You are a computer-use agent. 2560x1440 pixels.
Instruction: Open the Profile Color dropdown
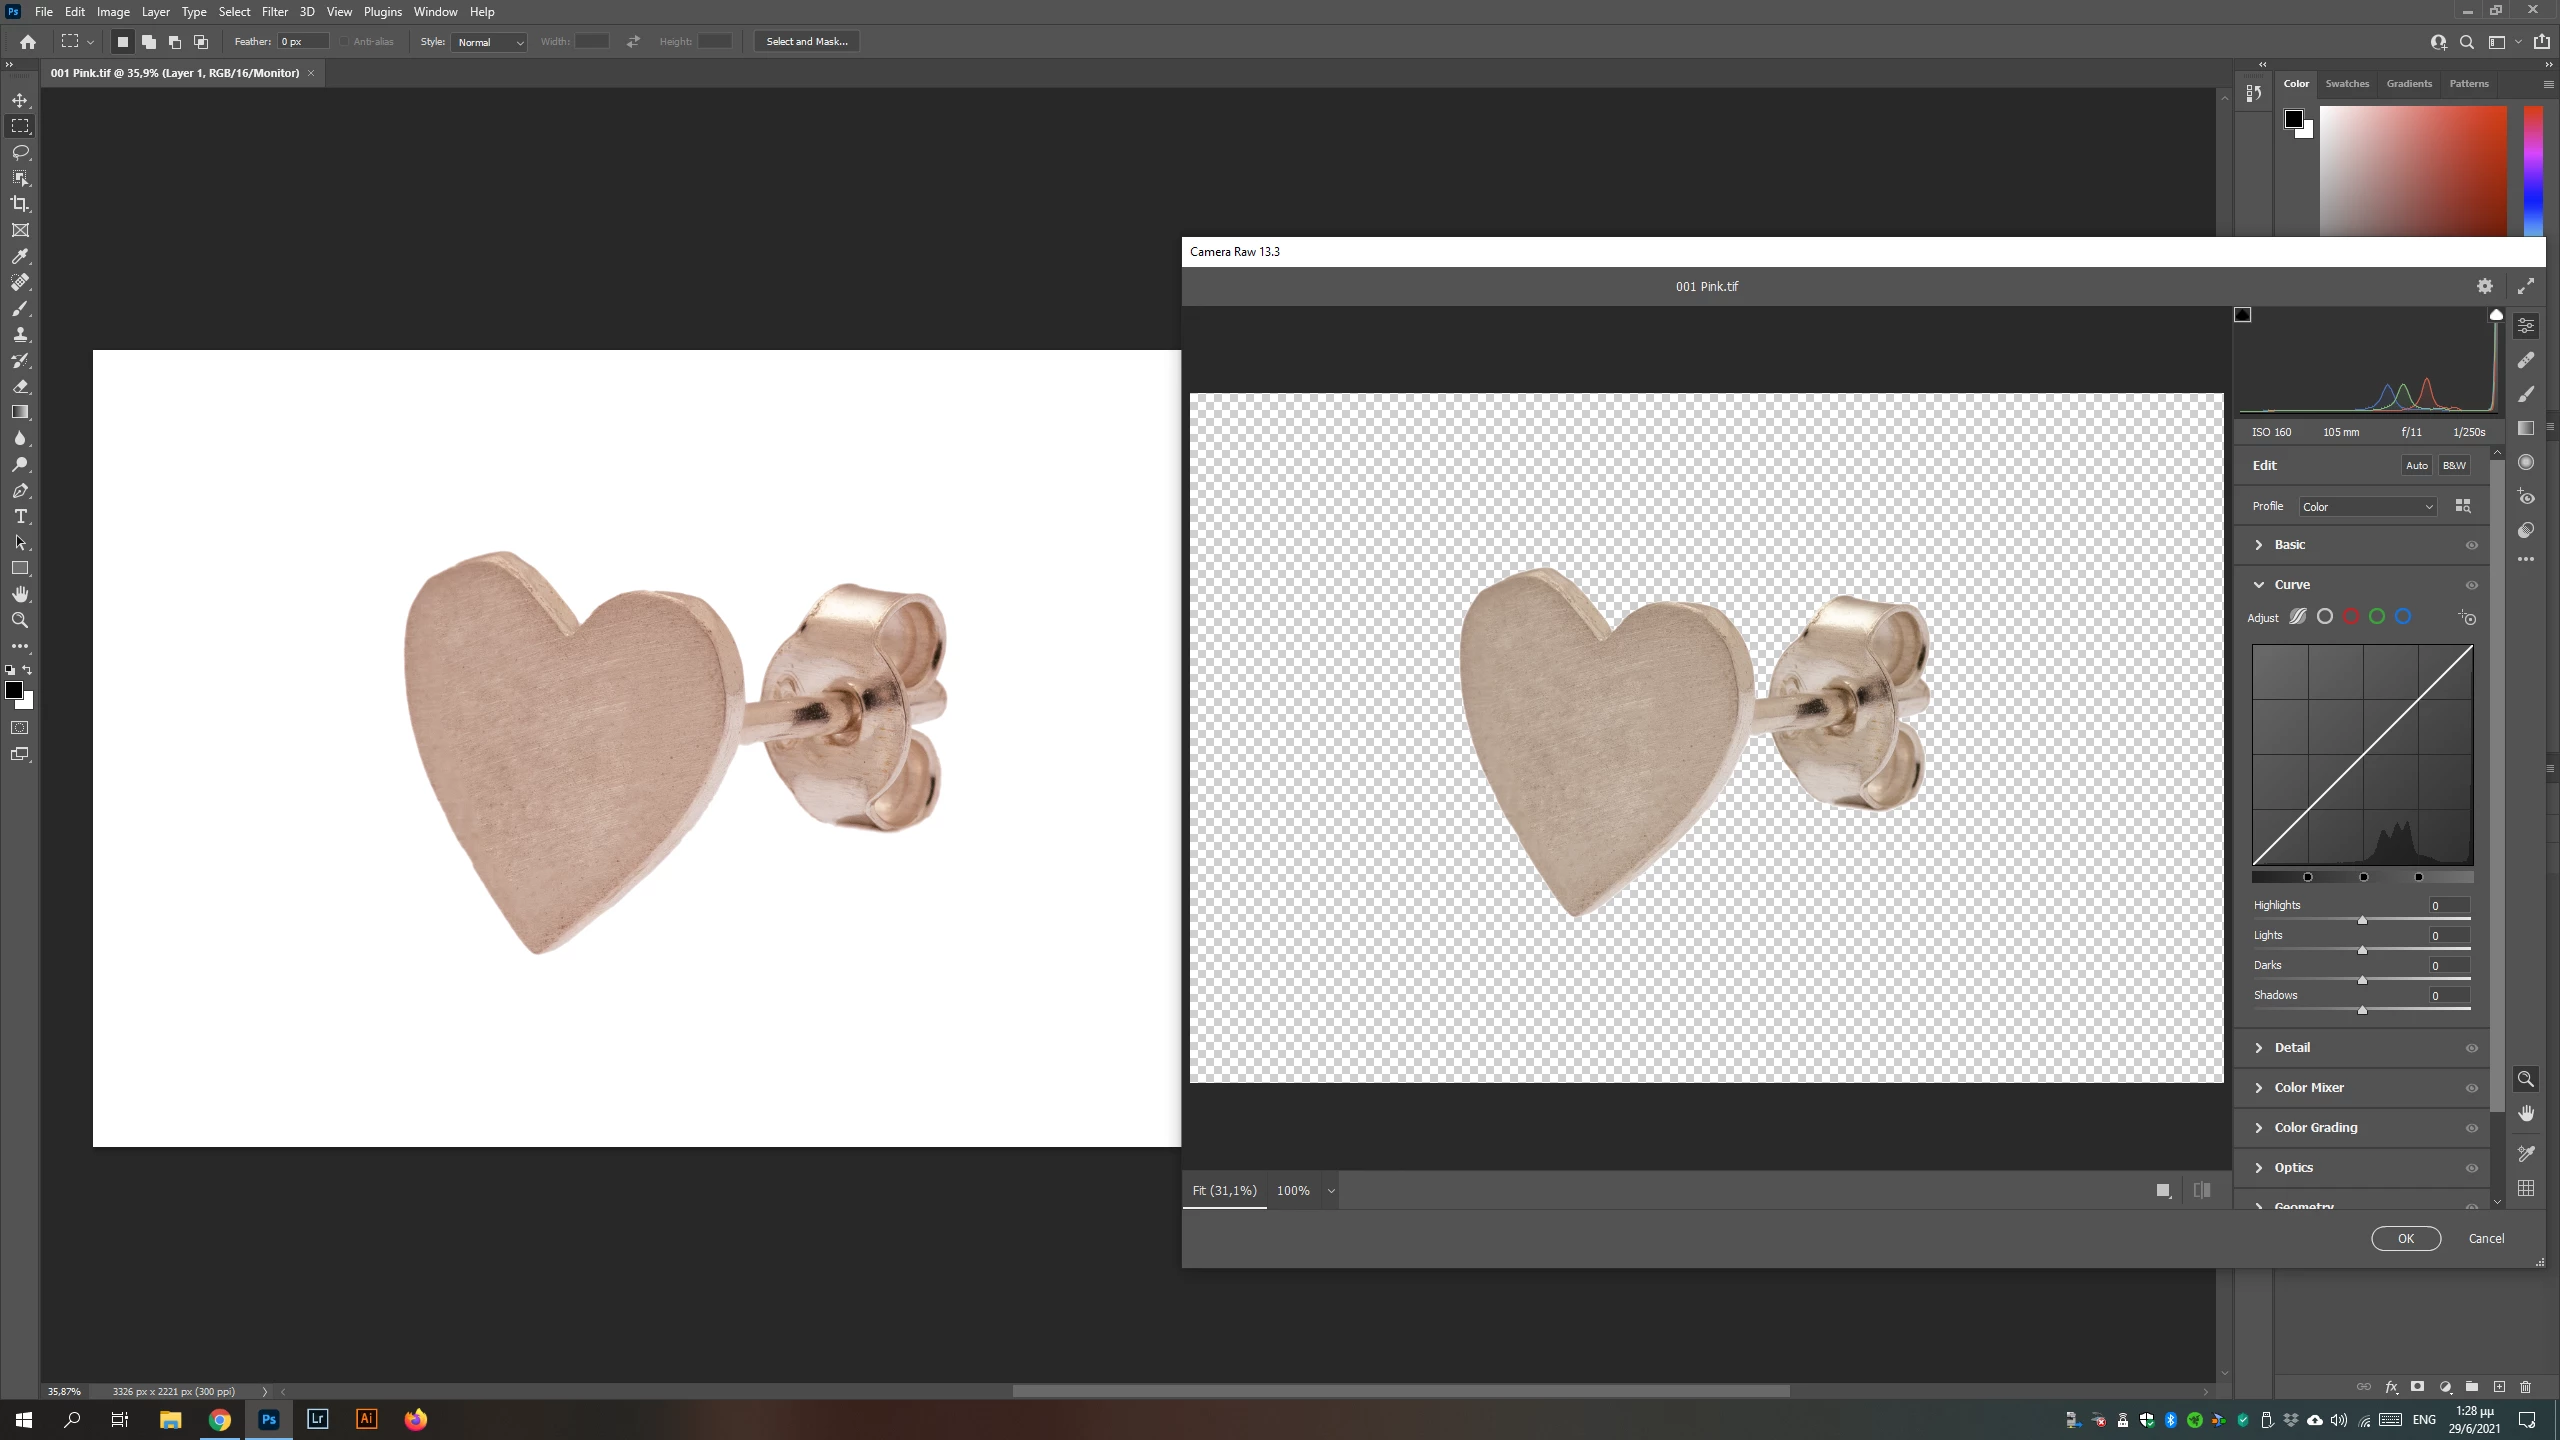pos(2367,507)
